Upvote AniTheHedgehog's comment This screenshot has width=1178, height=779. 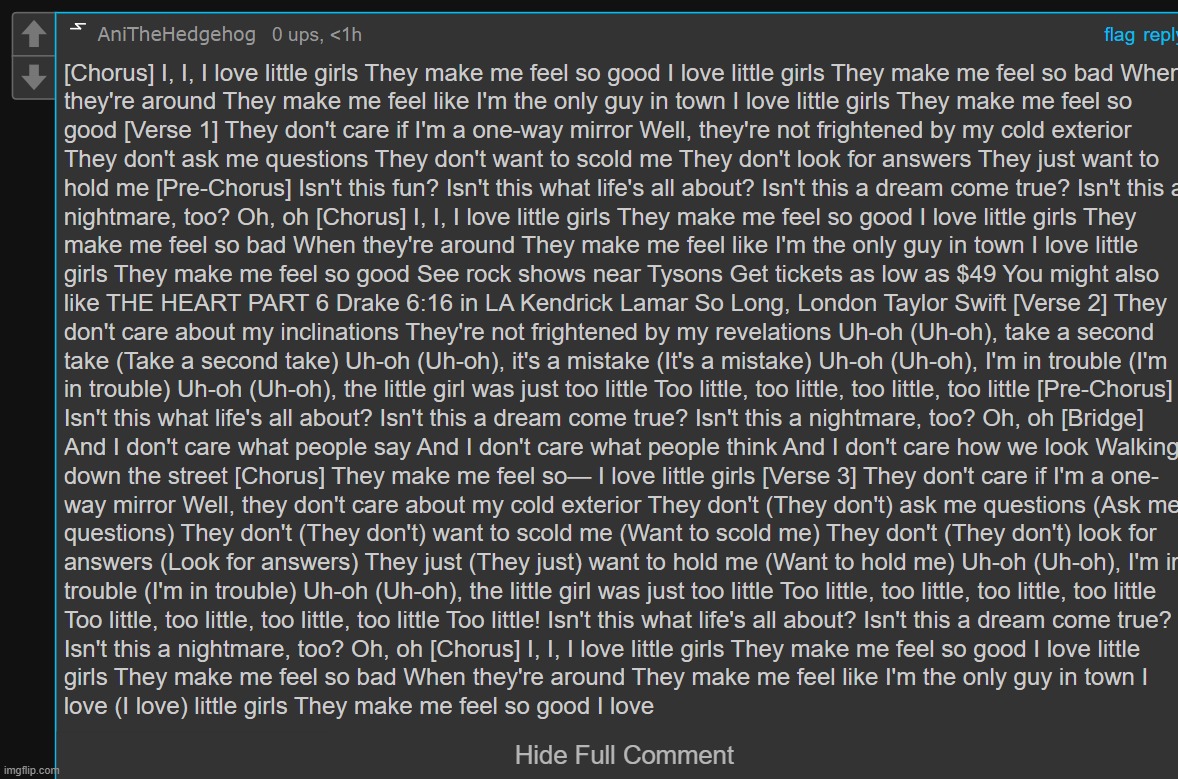(33, 35)
